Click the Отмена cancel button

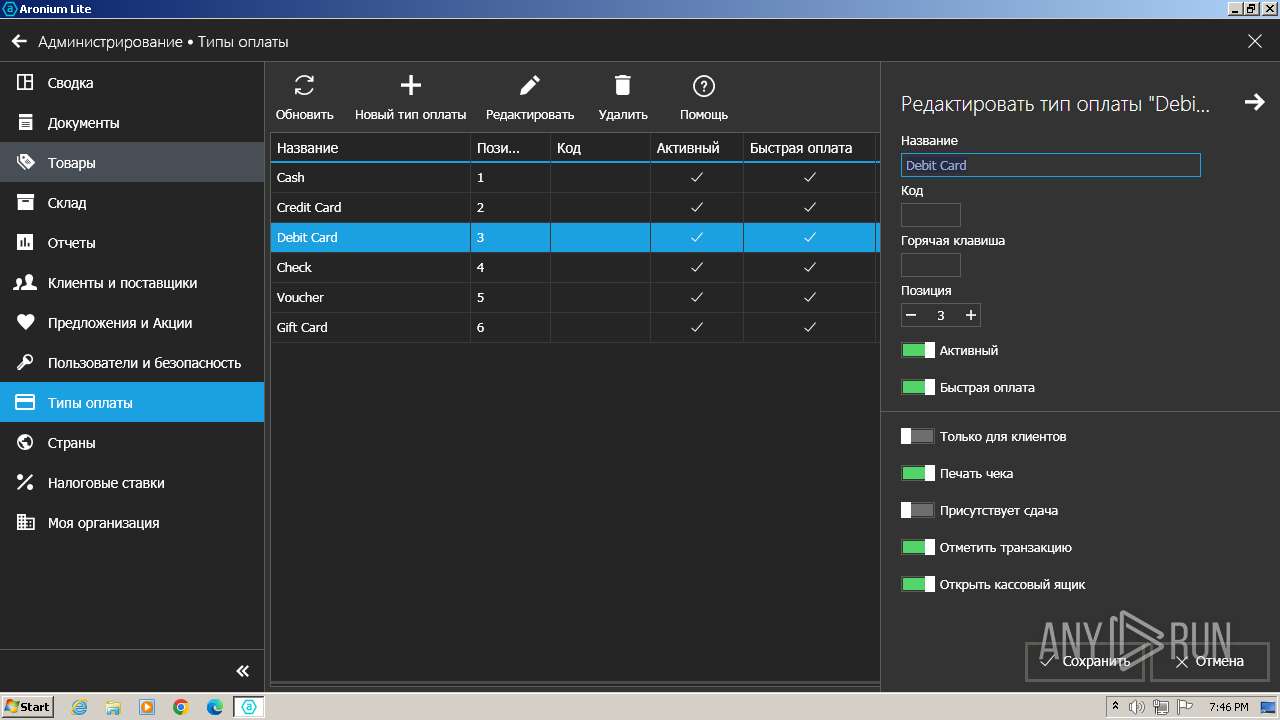click(x=1210, y=661)
